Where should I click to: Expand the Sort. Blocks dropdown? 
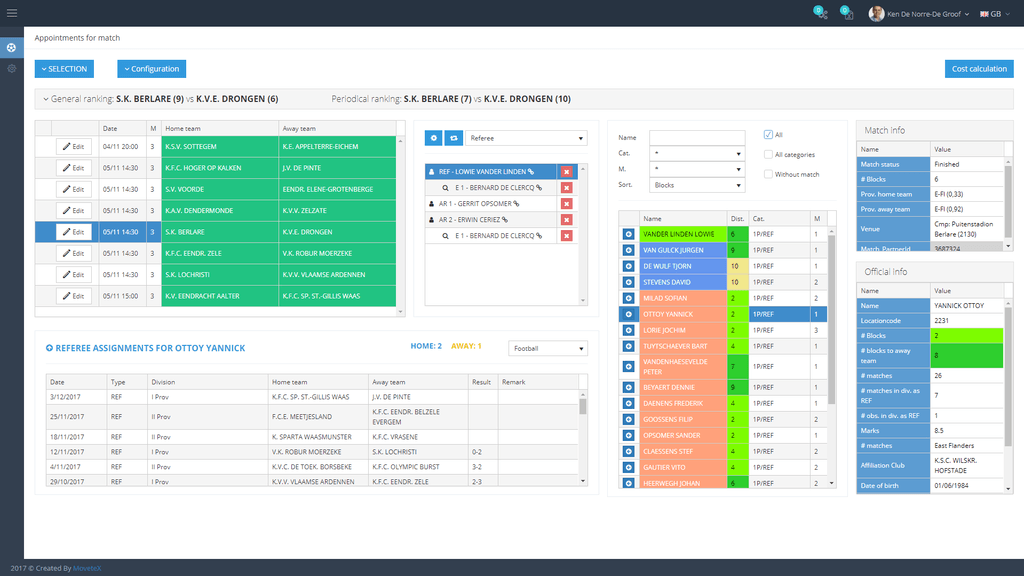[696, 185]
